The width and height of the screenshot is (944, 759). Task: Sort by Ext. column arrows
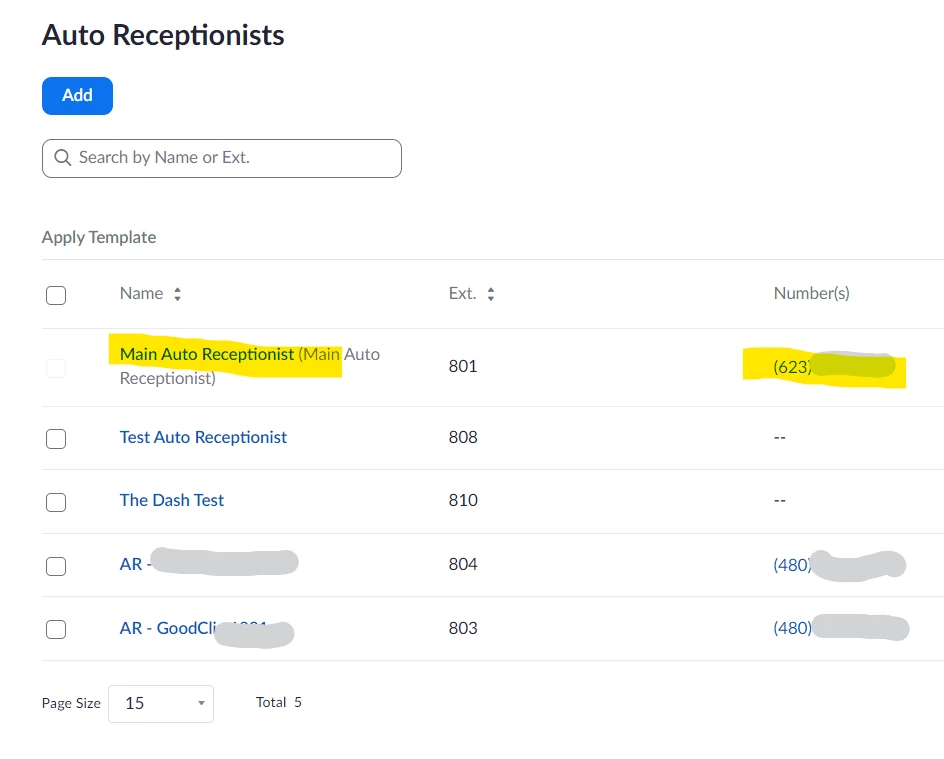point(491,294)
